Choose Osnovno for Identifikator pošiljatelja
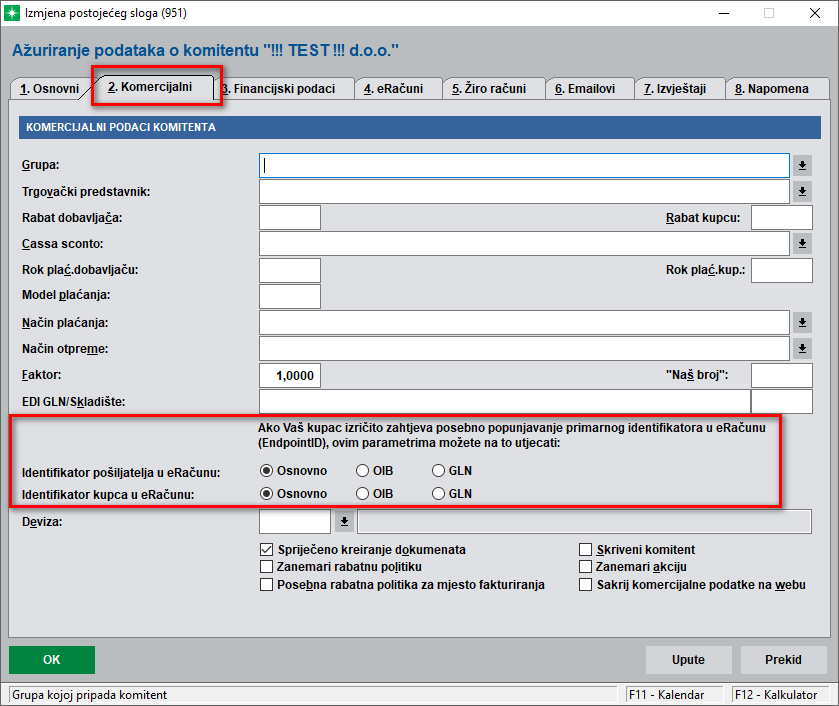The image size is (839, 706). (267, 471)
